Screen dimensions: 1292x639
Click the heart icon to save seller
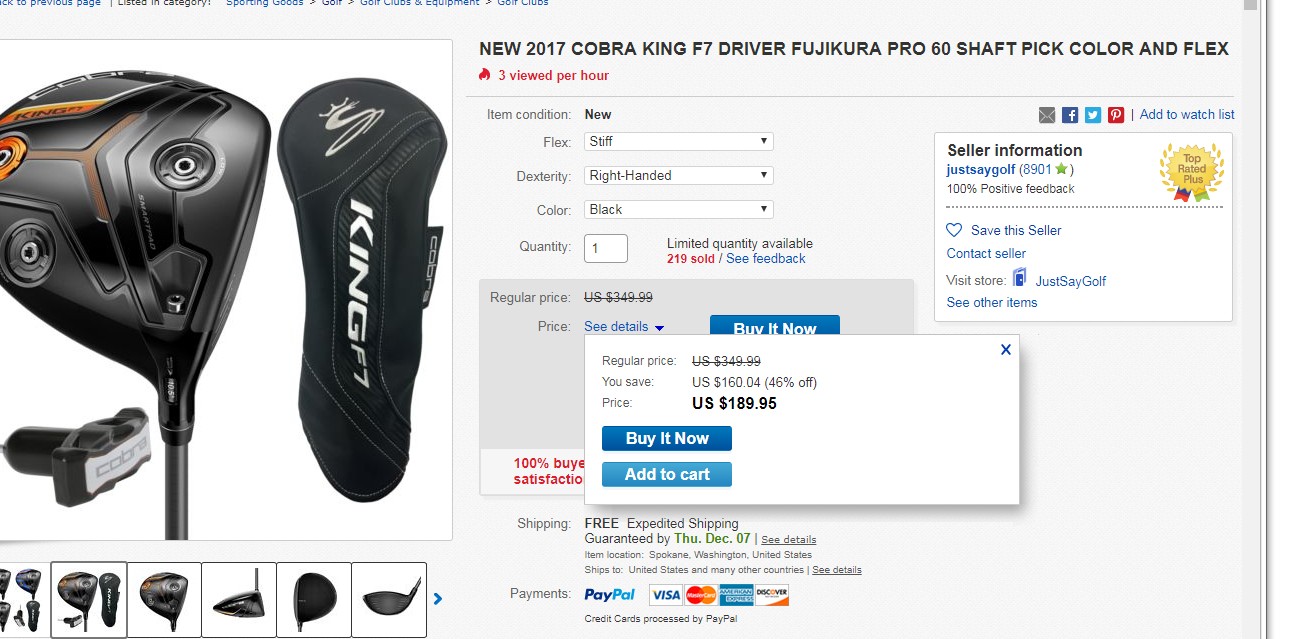click(954, 230)
